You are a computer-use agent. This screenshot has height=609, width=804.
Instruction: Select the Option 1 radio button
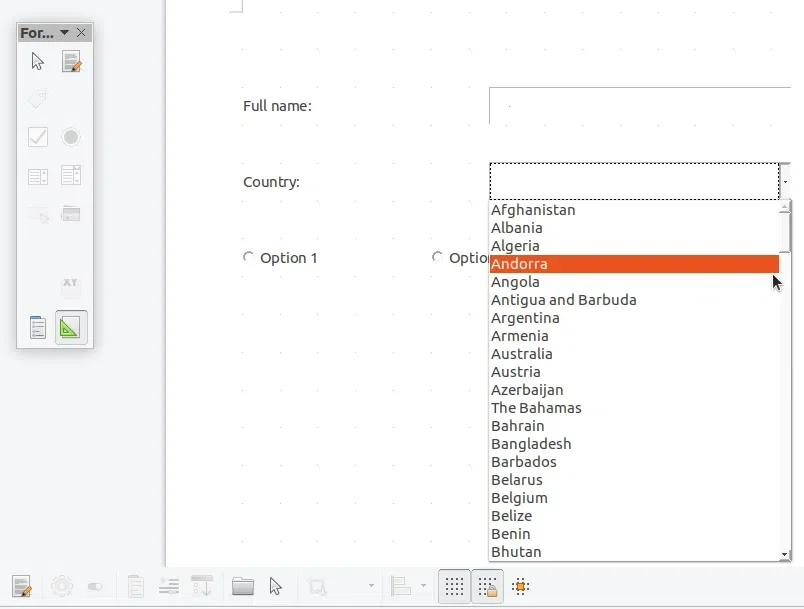point(249,257)
